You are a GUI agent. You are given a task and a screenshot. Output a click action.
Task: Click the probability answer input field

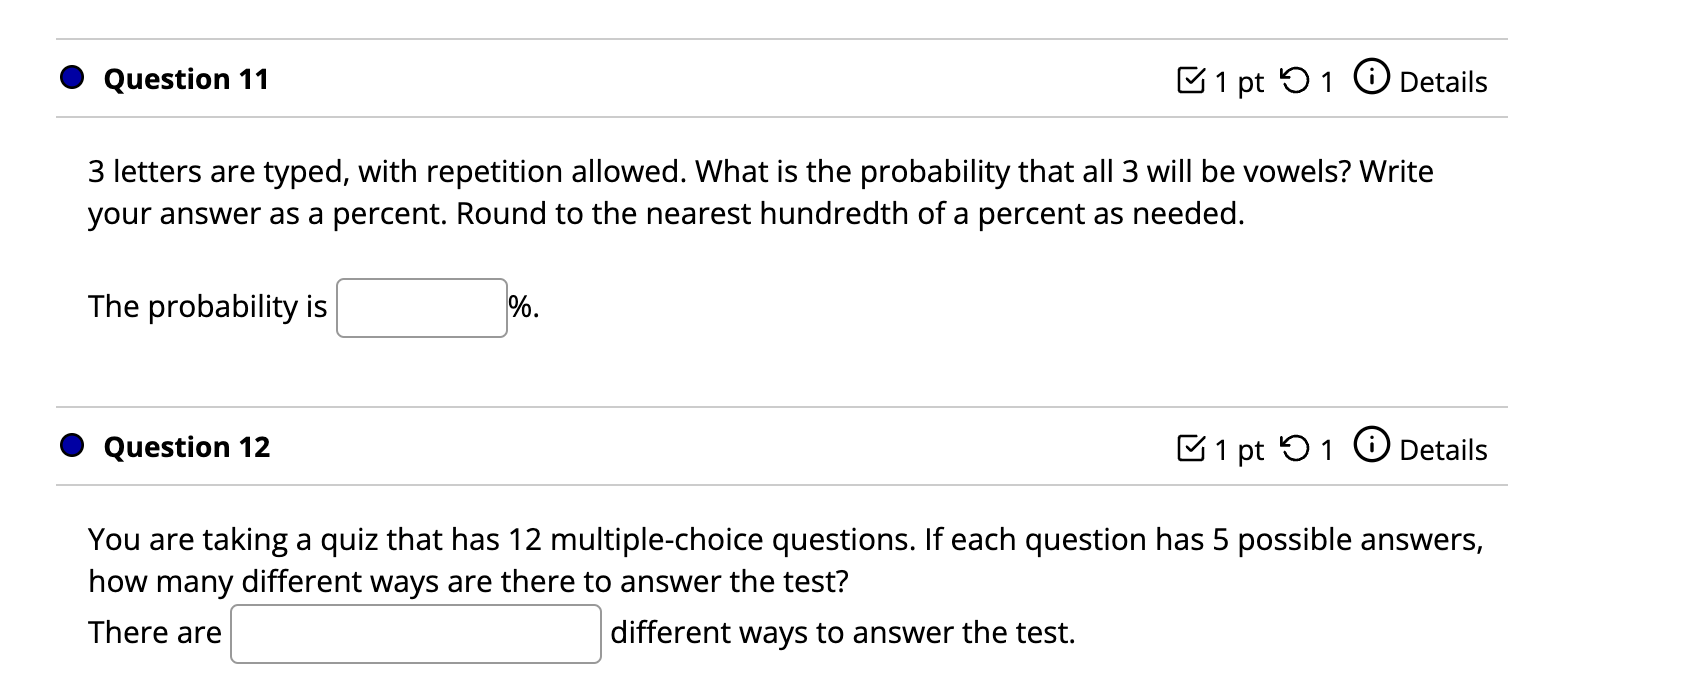[x=421, y=307]
